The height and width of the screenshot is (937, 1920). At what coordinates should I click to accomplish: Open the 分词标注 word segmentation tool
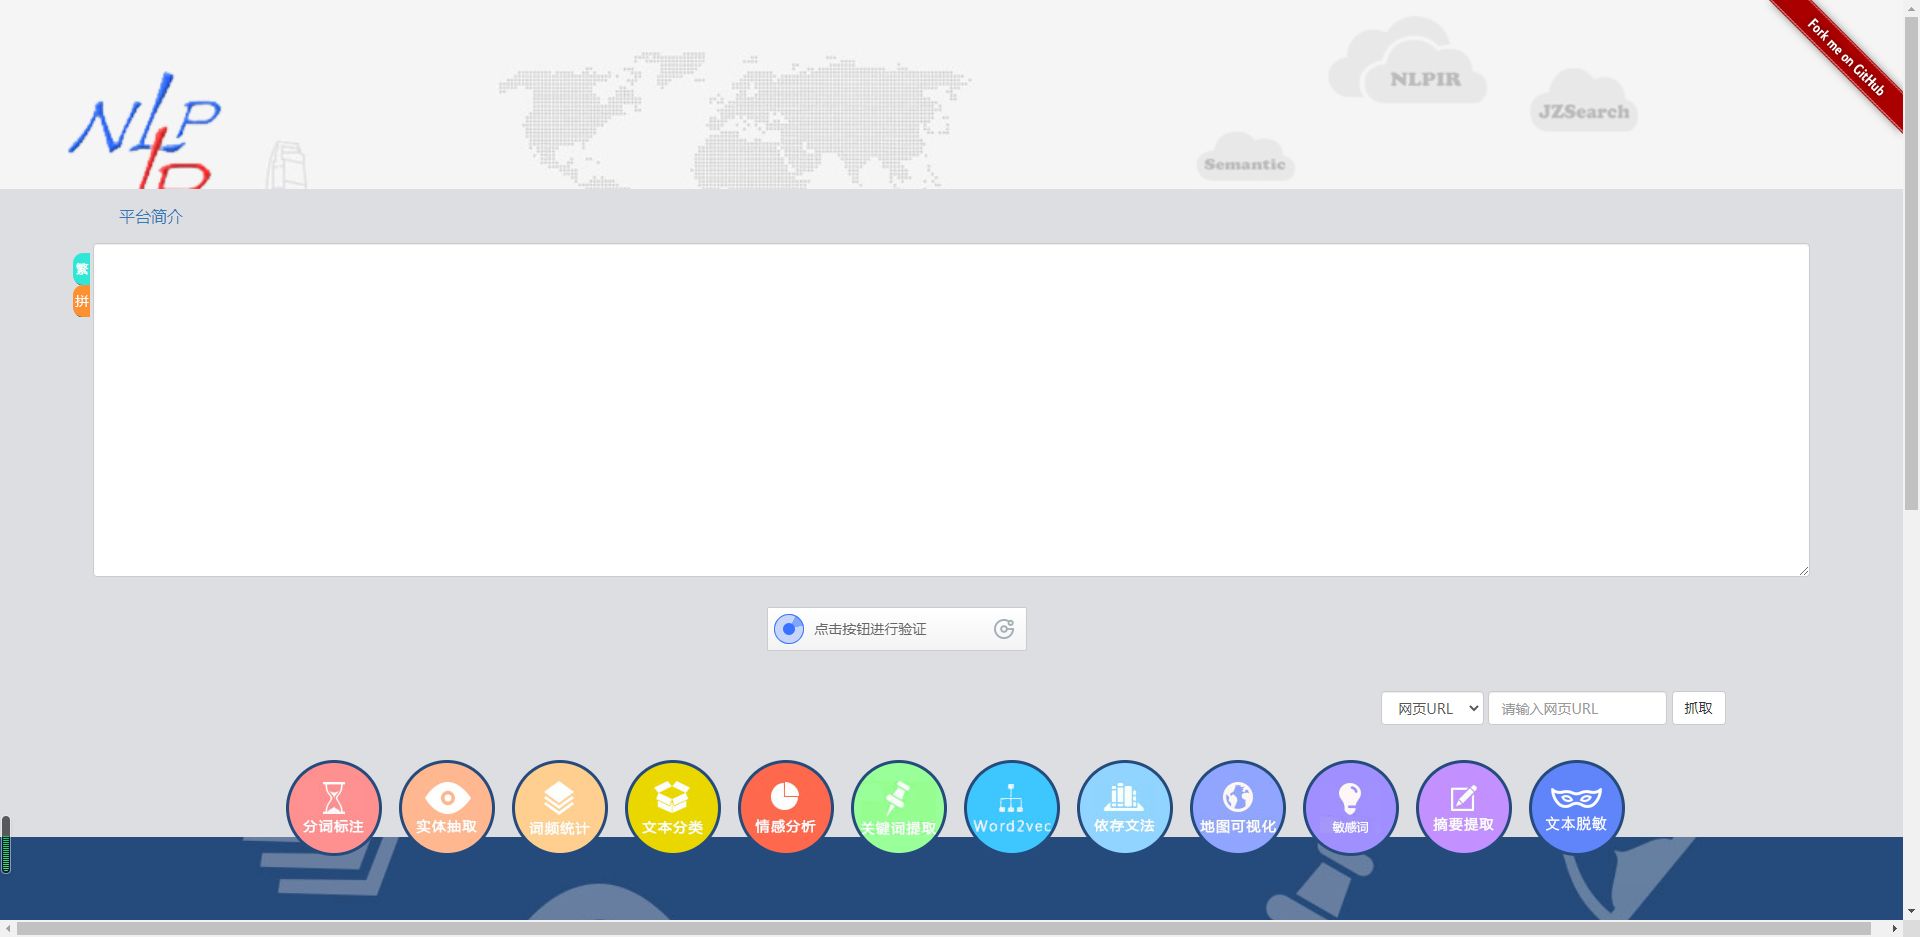tap(334, 807)
